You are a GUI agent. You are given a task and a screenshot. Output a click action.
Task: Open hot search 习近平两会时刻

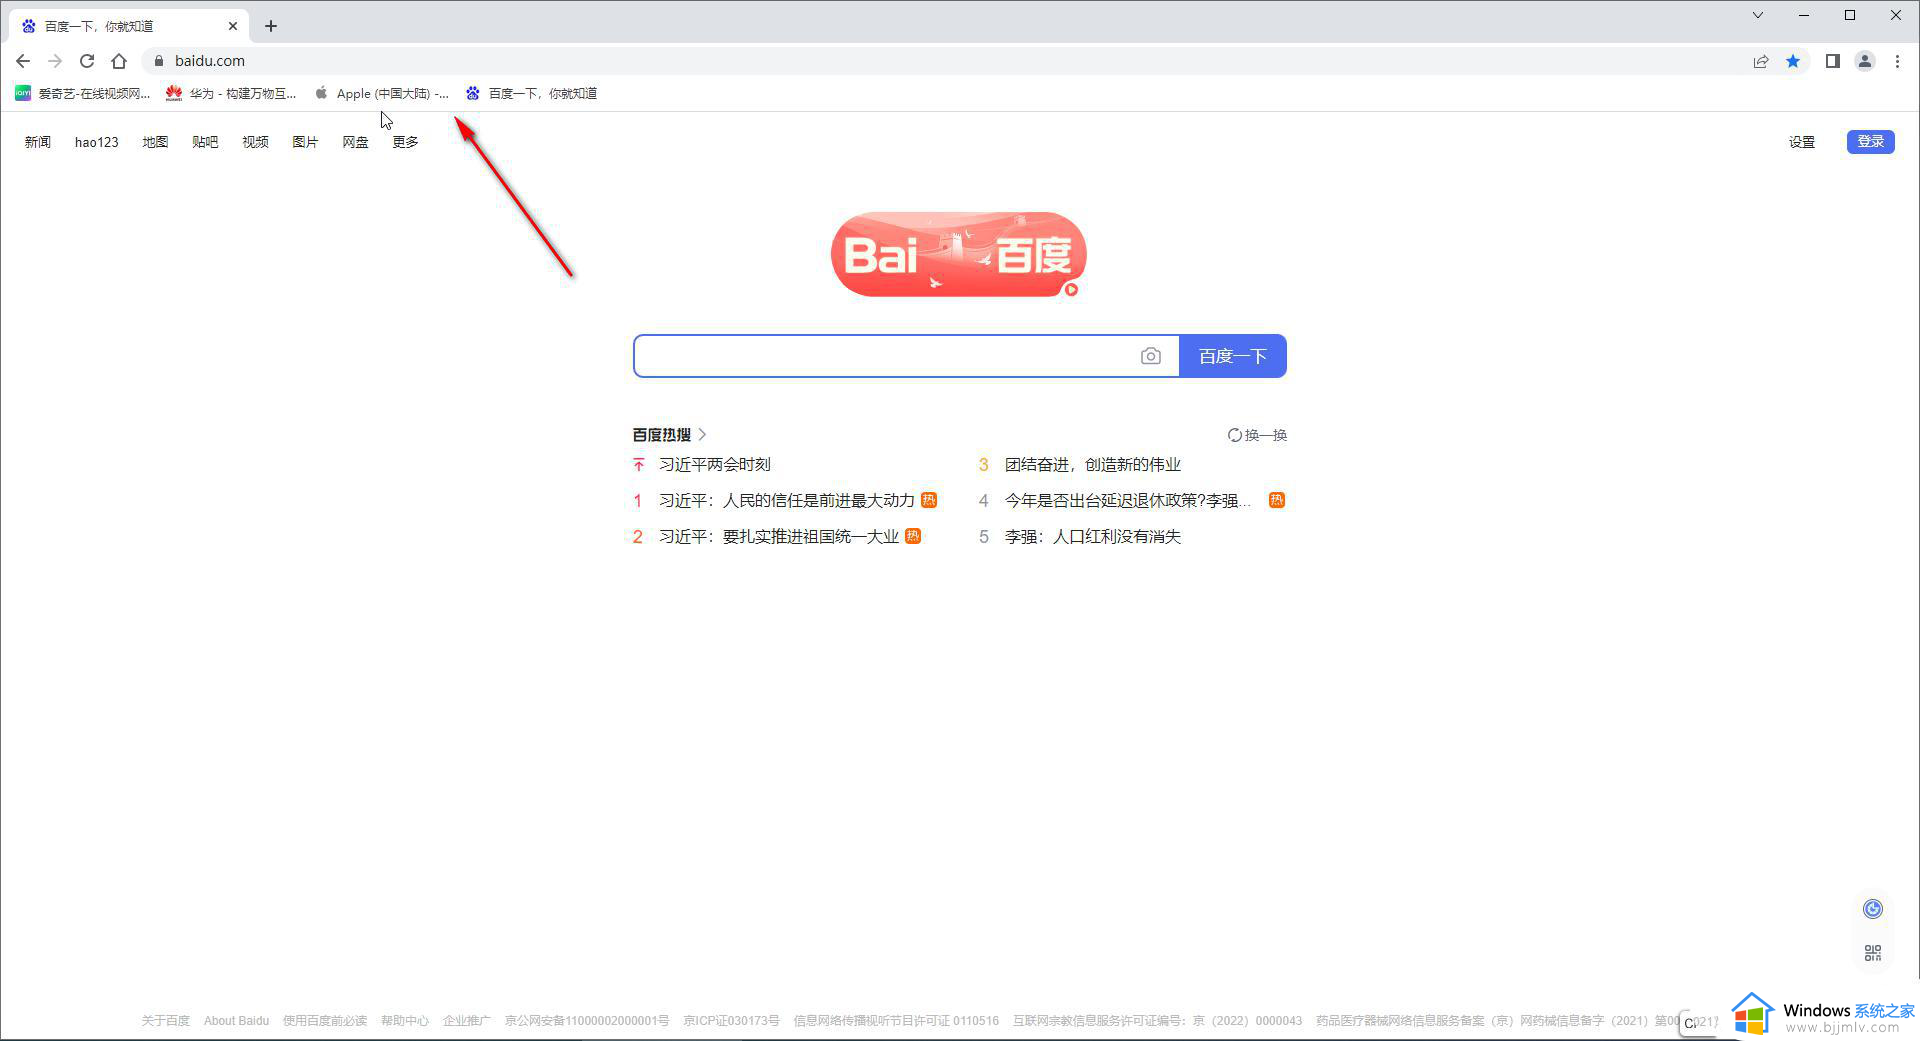pyautogui.click(x=715, y=465)
